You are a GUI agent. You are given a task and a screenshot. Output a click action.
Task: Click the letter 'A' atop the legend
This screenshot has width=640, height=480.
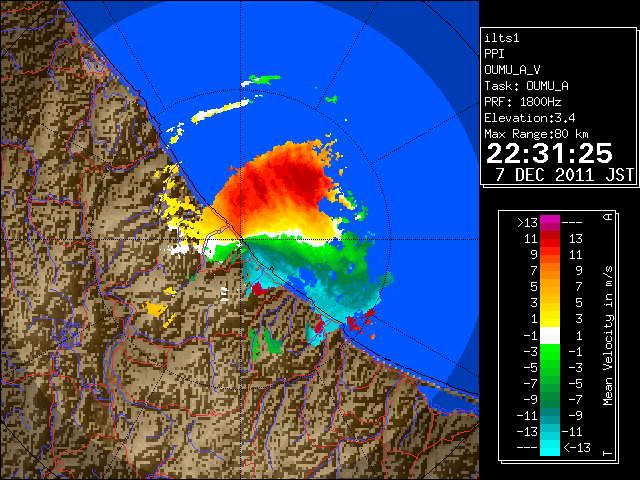coord(608,217)
